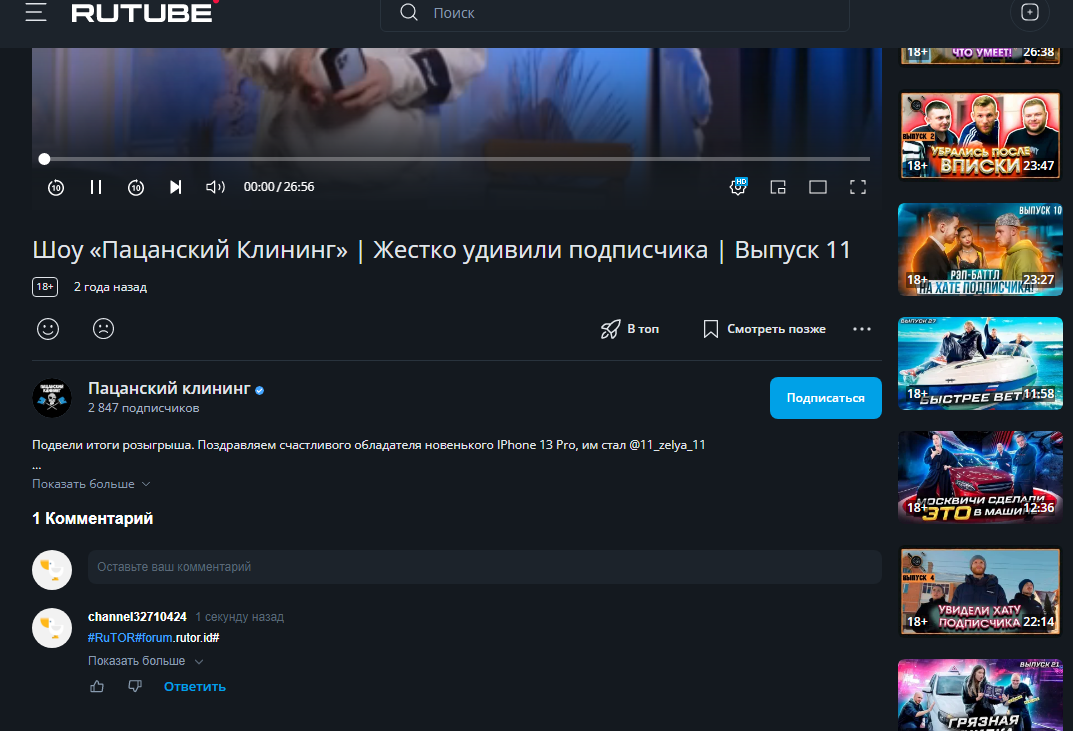Click the 2 847 подписчиков count

point(144,408)
